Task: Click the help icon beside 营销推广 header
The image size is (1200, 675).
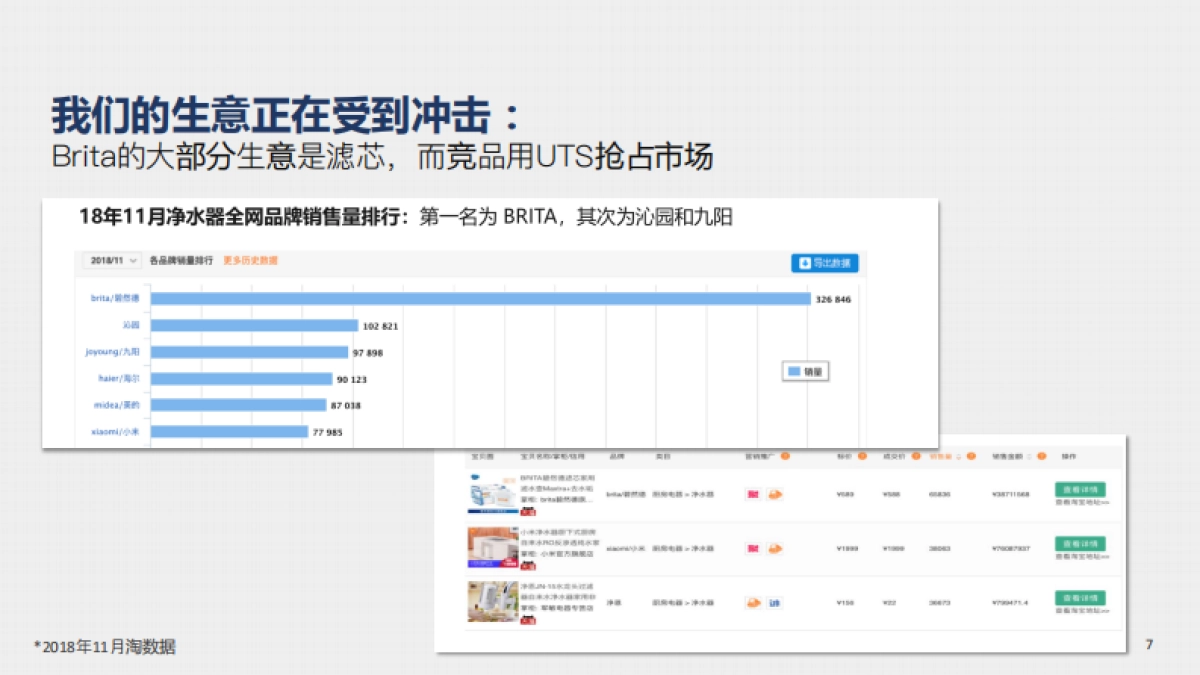Action: 783,458
